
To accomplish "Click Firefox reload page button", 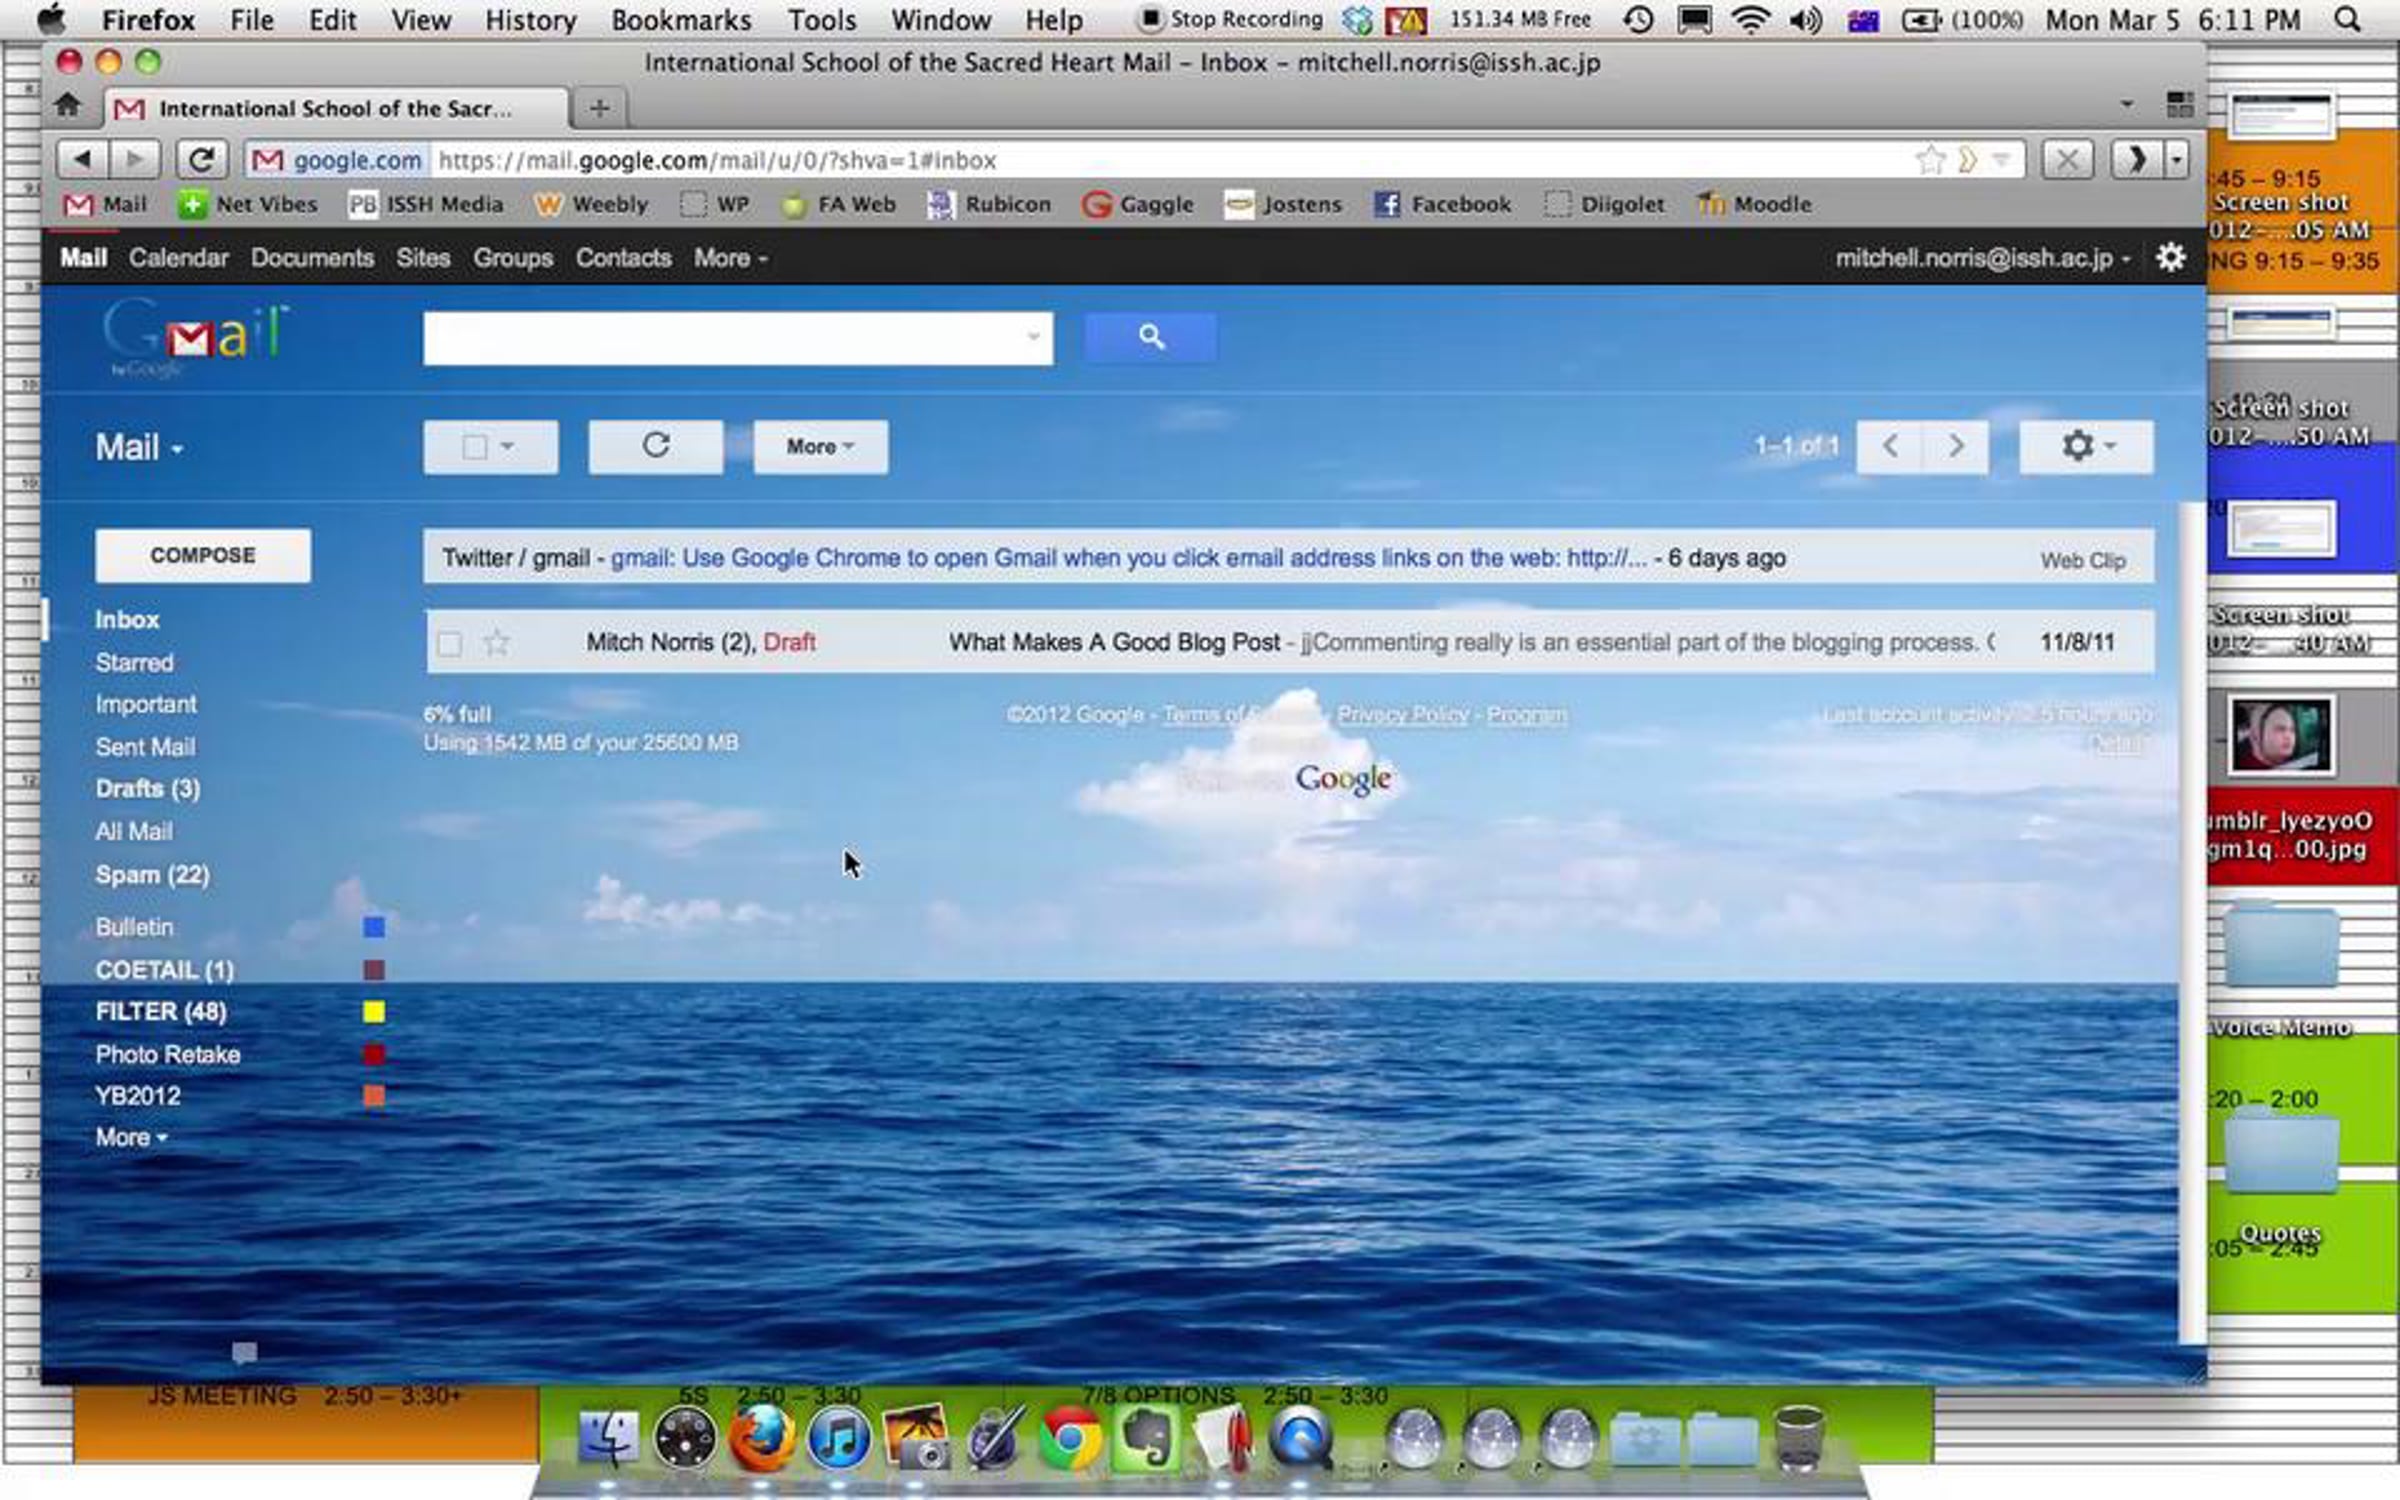I will pyautogui.click(x=201, y=160).
